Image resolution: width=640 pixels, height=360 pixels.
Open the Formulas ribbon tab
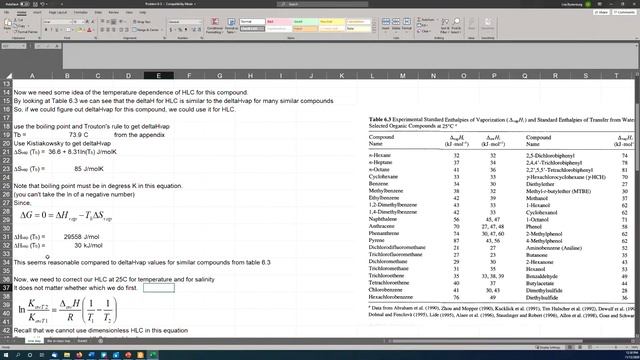(81, 13)
